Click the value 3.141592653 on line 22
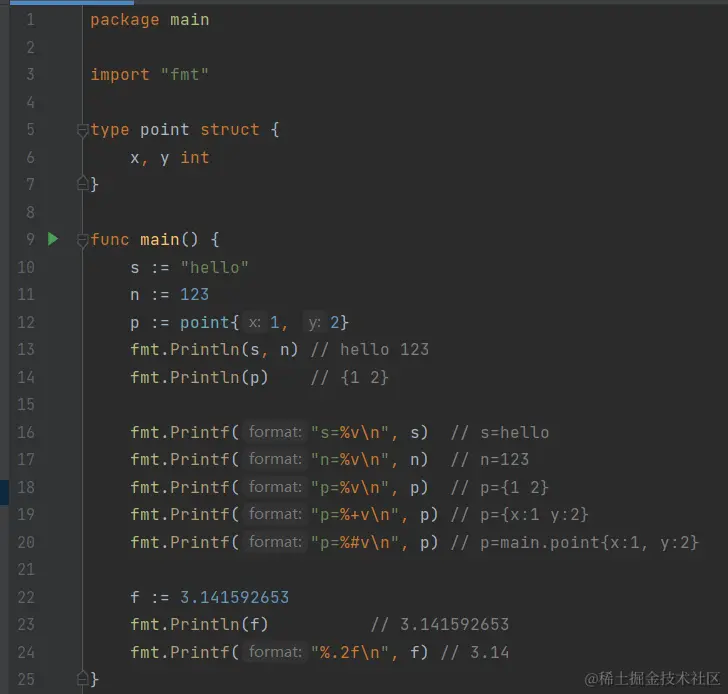 (234, 597)
